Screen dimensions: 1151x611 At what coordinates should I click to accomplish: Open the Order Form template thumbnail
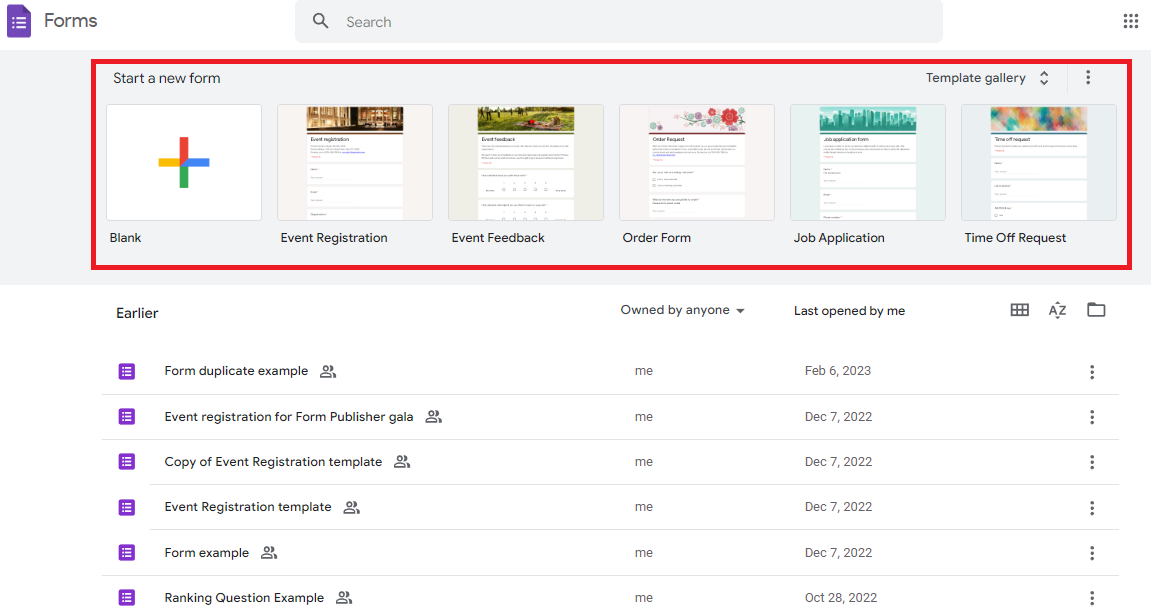point(697,162)
